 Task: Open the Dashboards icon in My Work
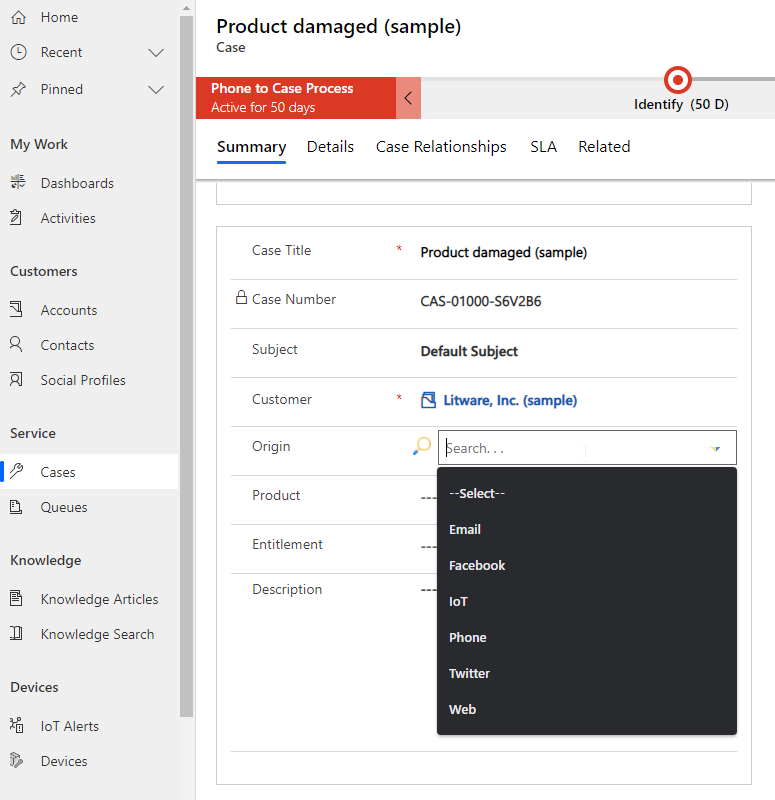(x=18, y=182)
